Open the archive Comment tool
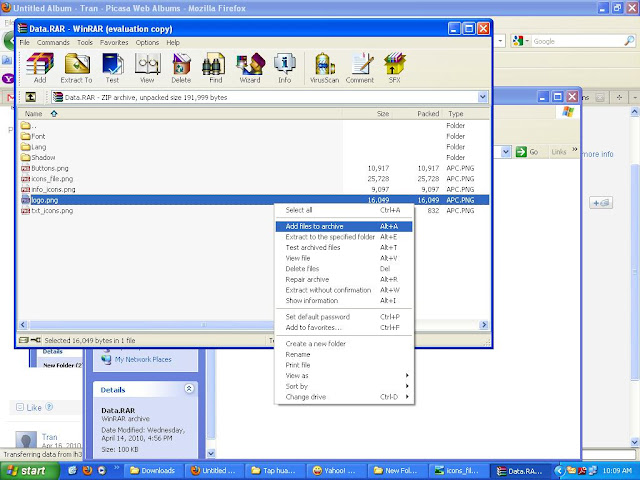Image resolution: width=640 pixels, height=480 pixels. click(360, 66)
